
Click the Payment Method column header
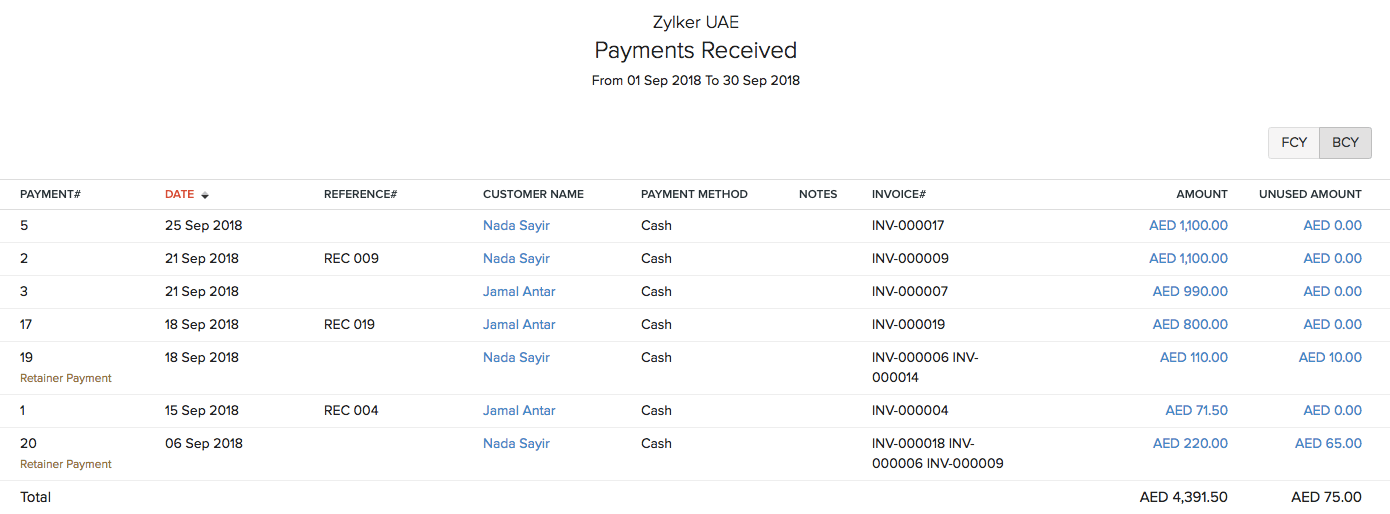click(694, 194)
